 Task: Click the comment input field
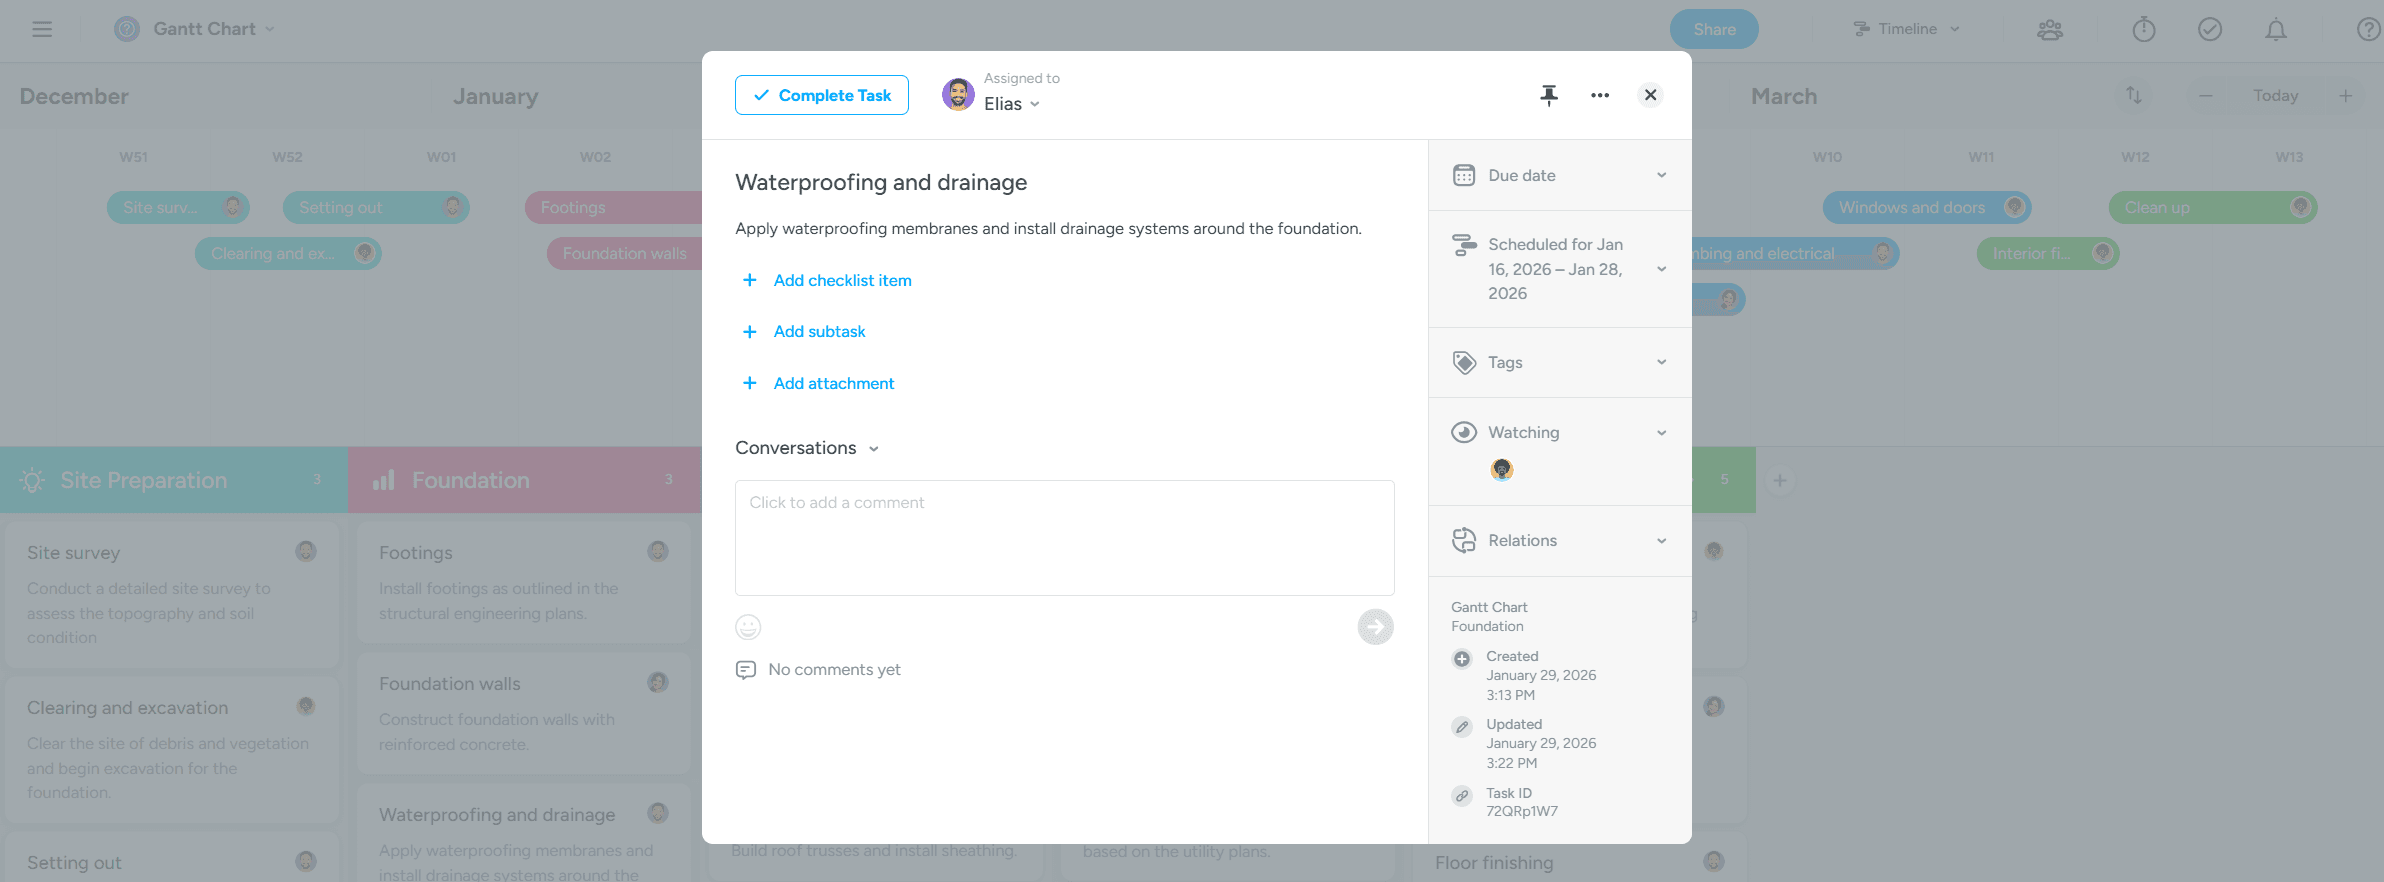[x=1064, y=537]
